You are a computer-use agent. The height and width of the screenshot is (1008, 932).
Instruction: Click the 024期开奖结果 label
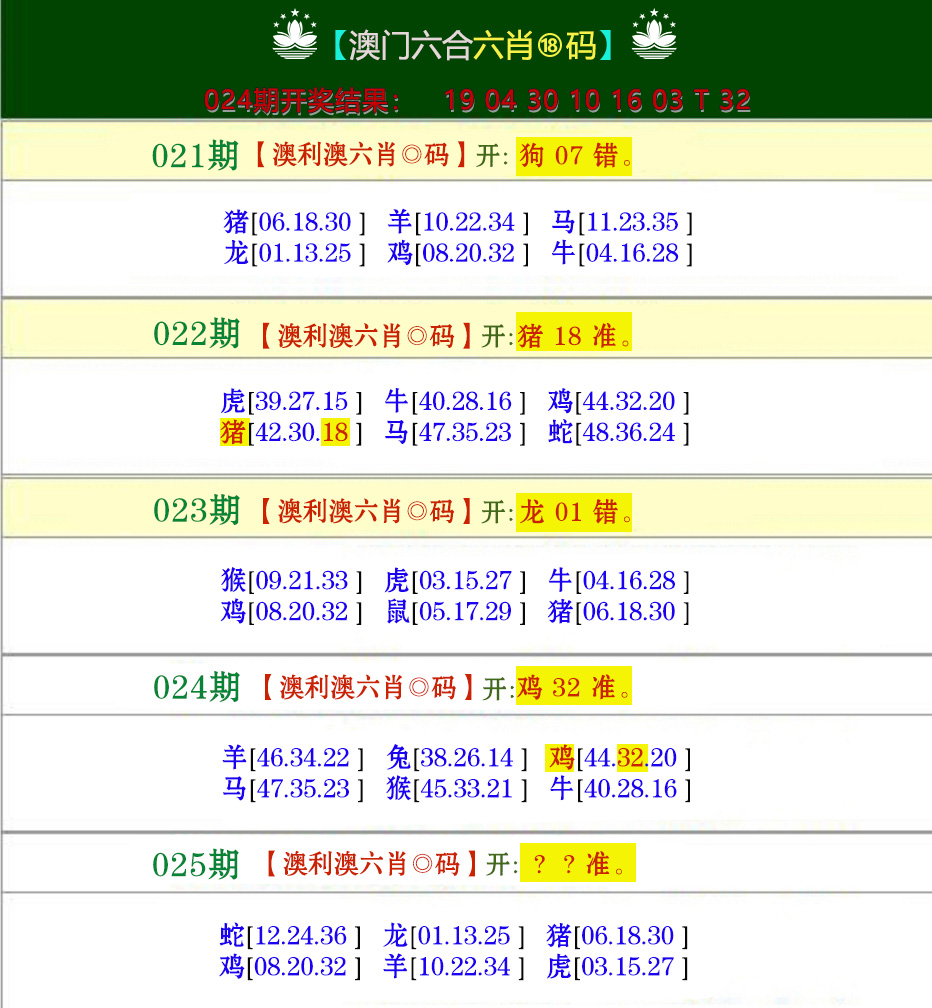pos(302,101)
